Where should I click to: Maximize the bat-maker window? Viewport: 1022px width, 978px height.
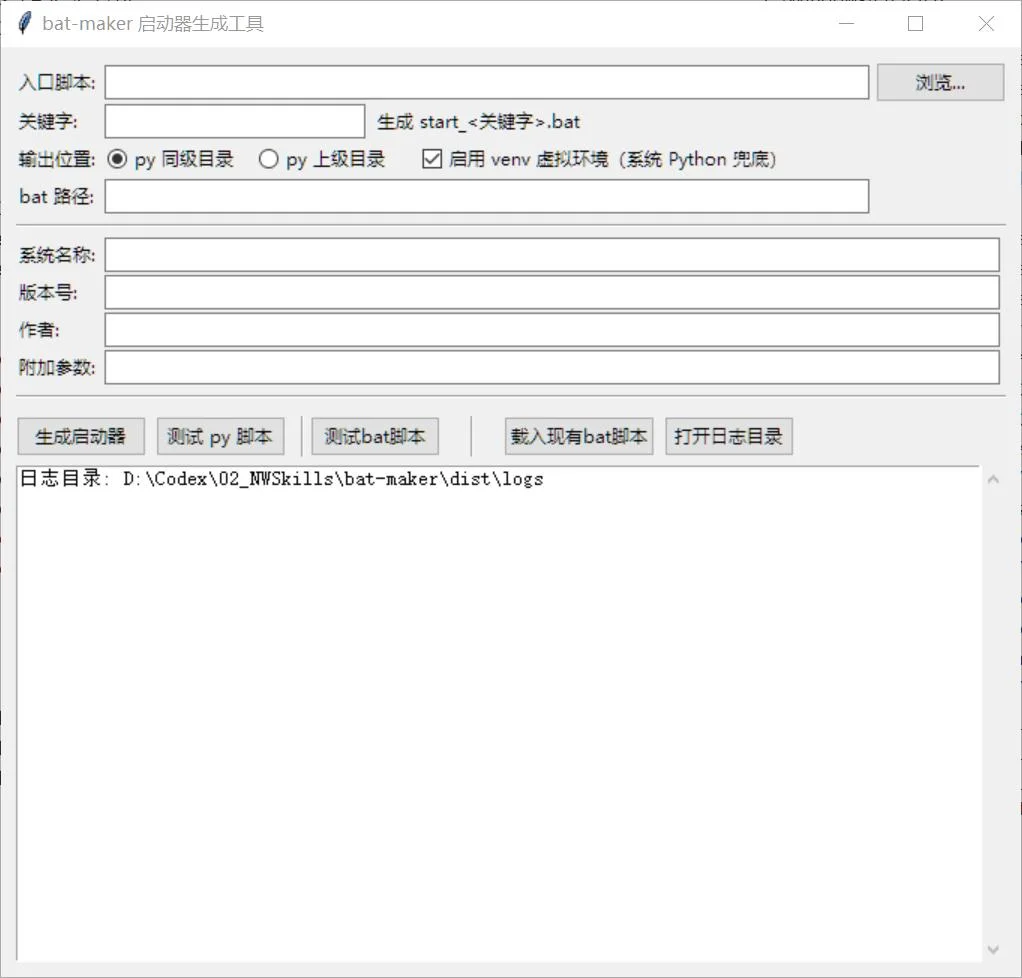916,23
